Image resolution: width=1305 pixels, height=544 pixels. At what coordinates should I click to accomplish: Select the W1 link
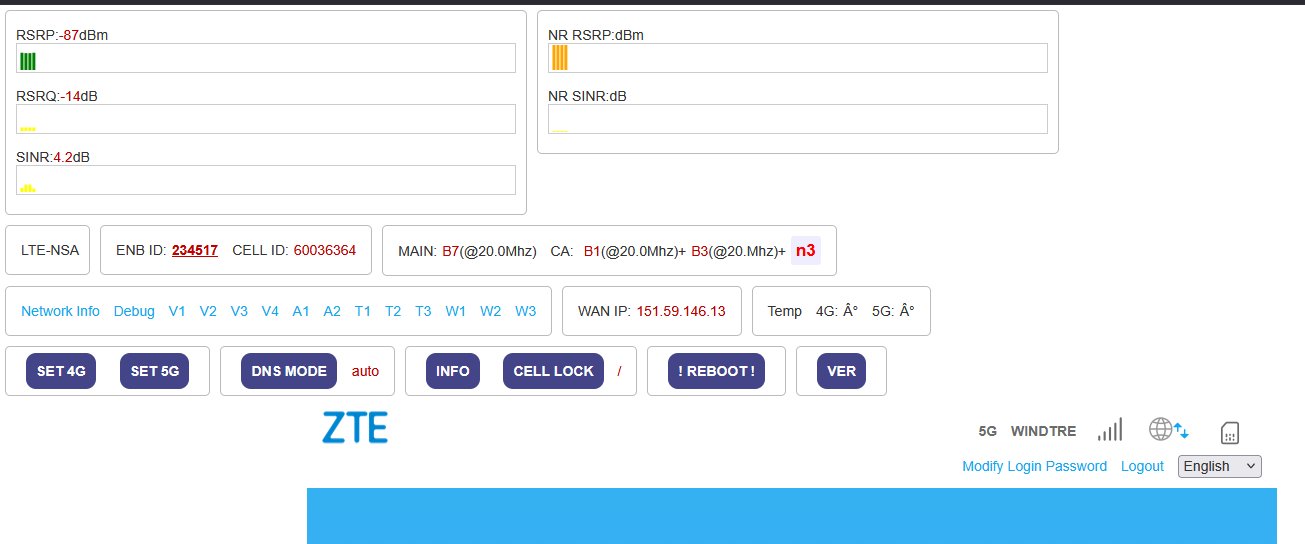click(x=456, y=311)
